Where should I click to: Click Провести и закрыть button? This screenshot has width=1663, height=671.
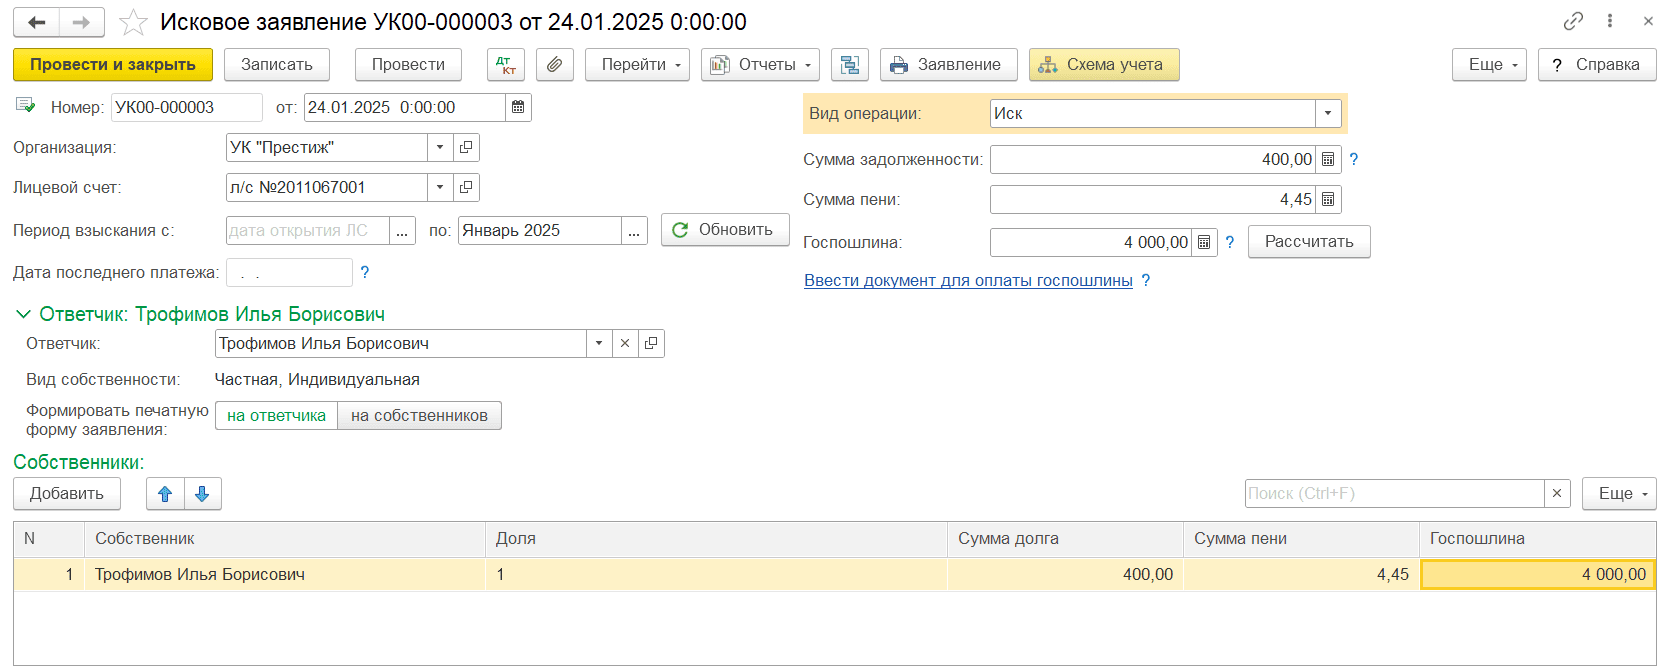click(x=112, y=65)
